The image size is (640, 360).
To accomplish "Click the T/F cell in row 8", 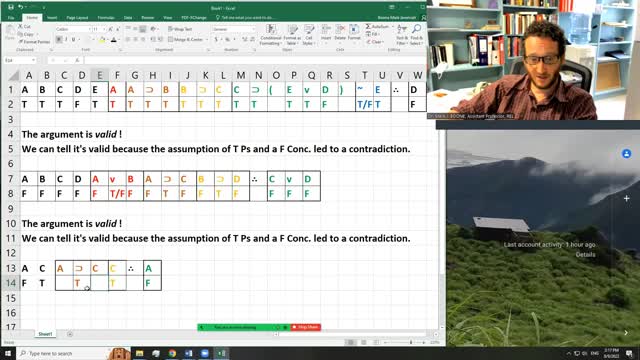I will click(x=117, y=193).
